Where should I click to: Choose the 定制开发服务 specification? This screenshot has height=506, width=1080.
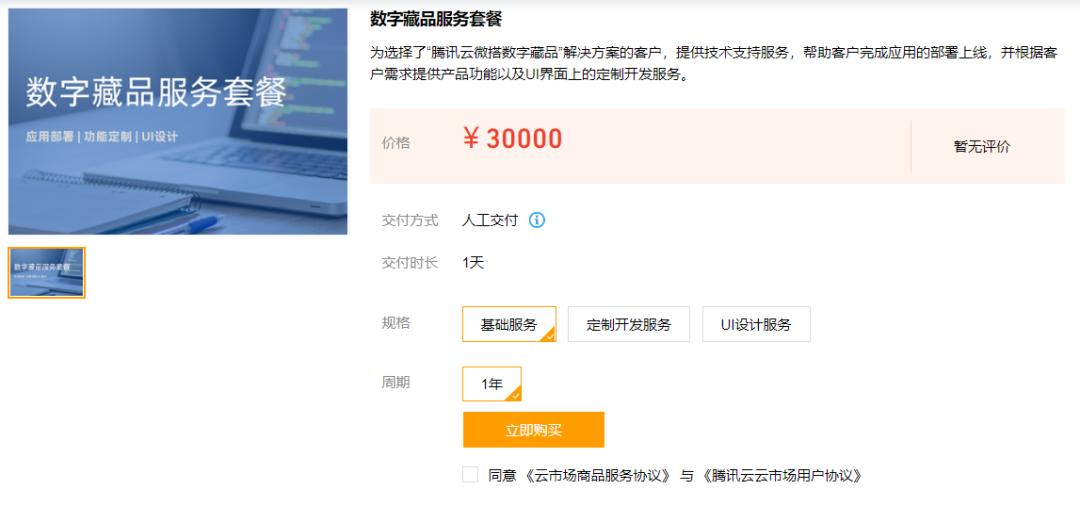629,324
